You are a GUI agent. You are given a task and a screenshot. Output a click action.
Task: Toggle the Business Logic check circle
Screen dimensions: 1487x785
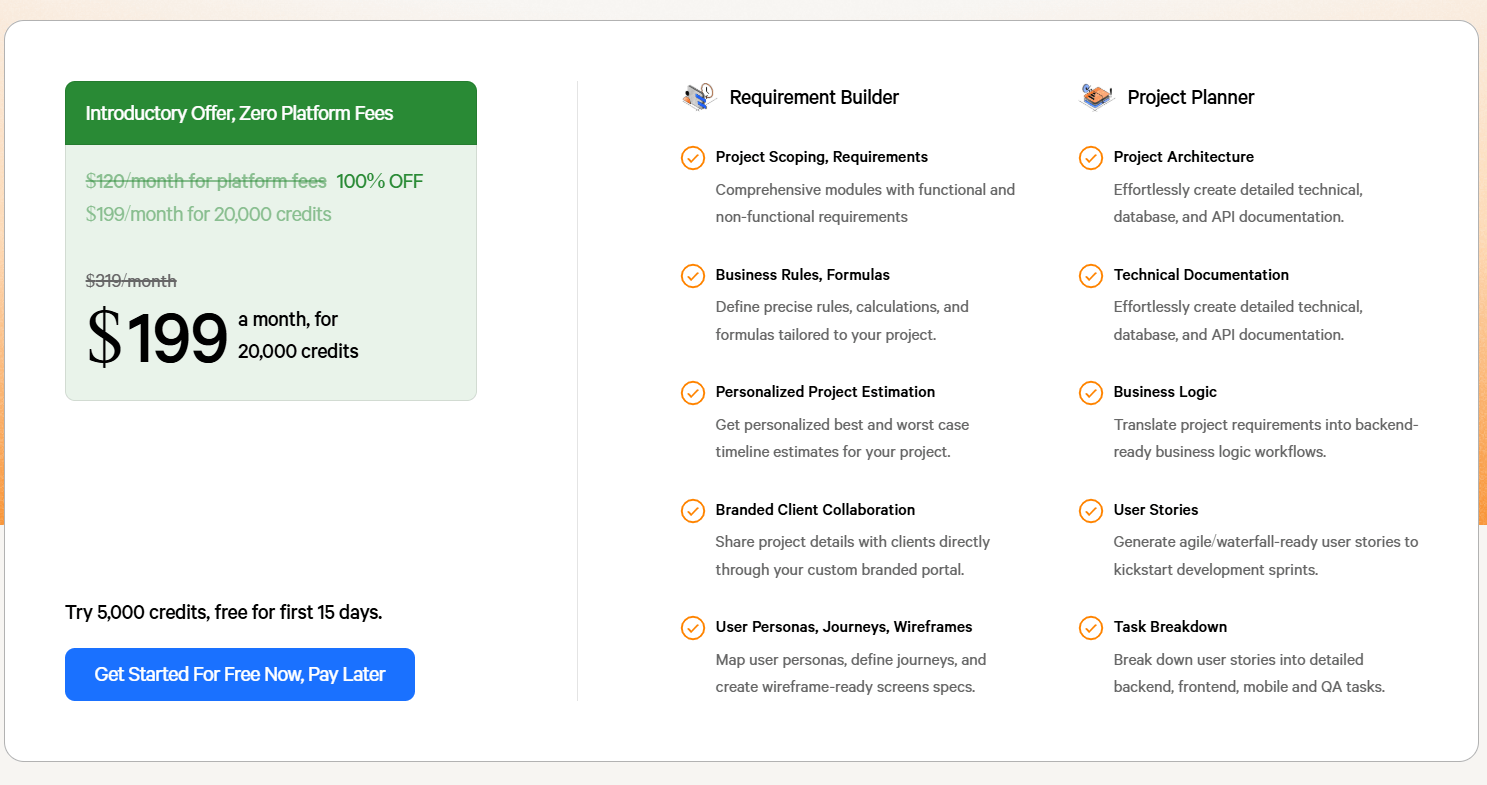[1091, 393]
